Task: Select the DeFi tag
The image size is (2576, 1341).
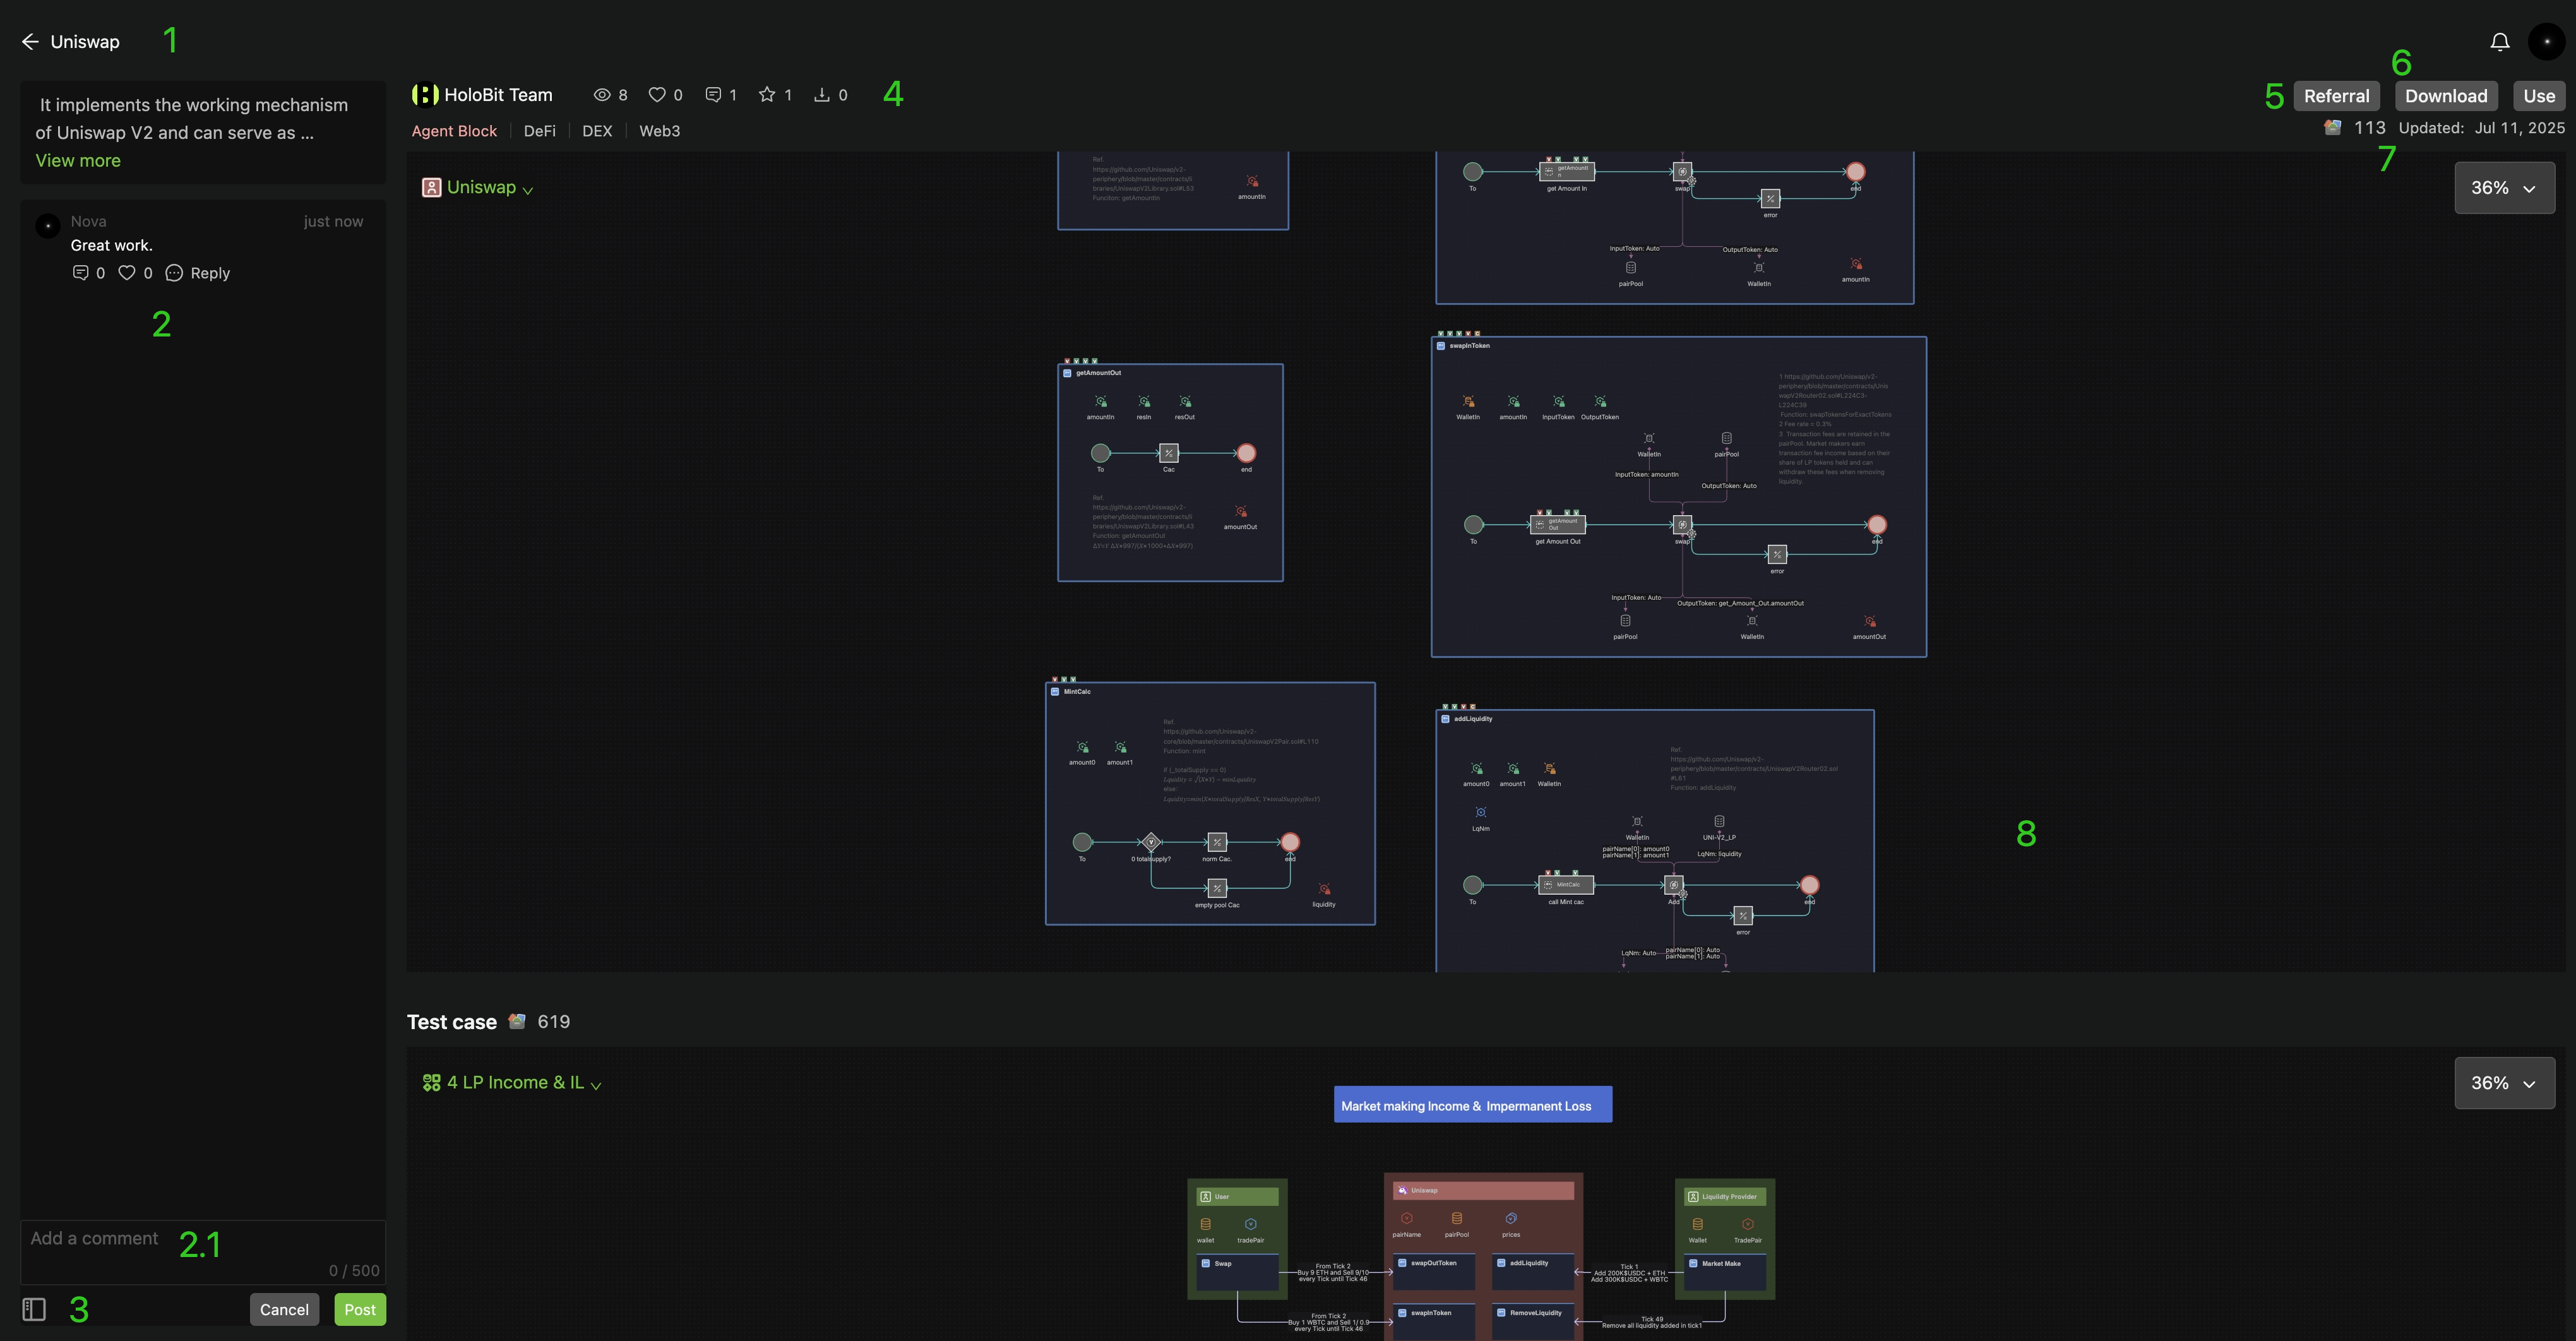Action: click(539, 131)
